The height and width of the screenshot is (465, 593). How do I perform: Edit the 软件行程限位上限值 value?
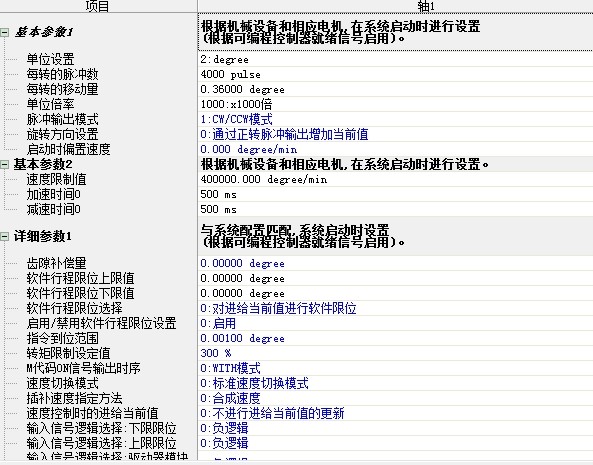(x=395, y=278)
